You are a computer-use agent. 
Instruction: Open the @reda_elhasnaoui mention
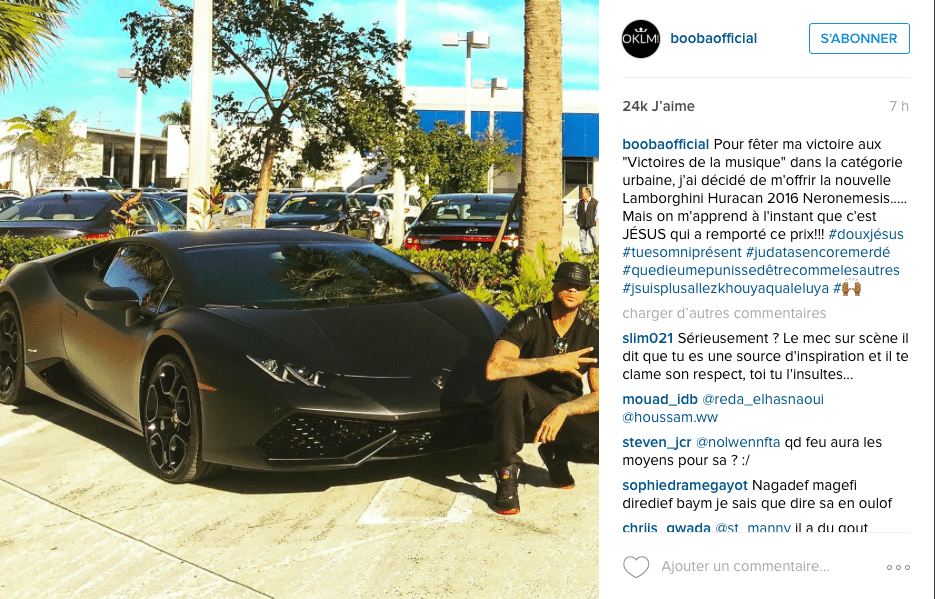point(763,399)
